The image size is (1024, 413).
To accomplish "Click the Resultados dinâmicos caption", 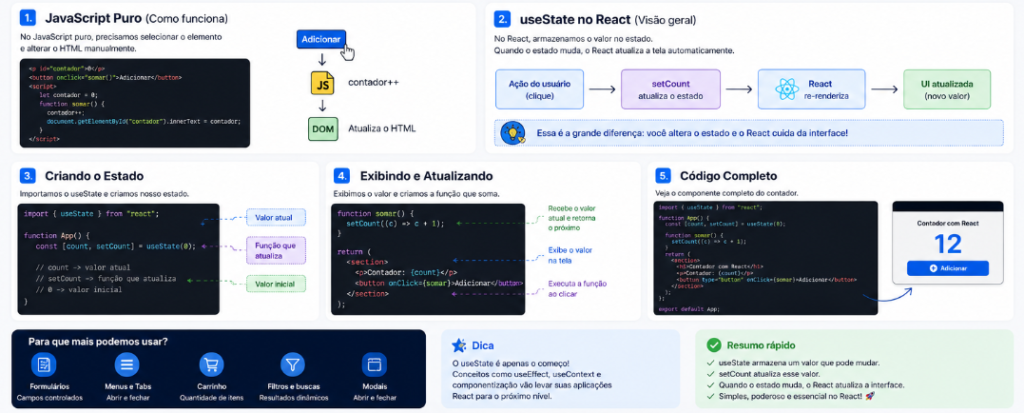I will [x=294, y=397].
